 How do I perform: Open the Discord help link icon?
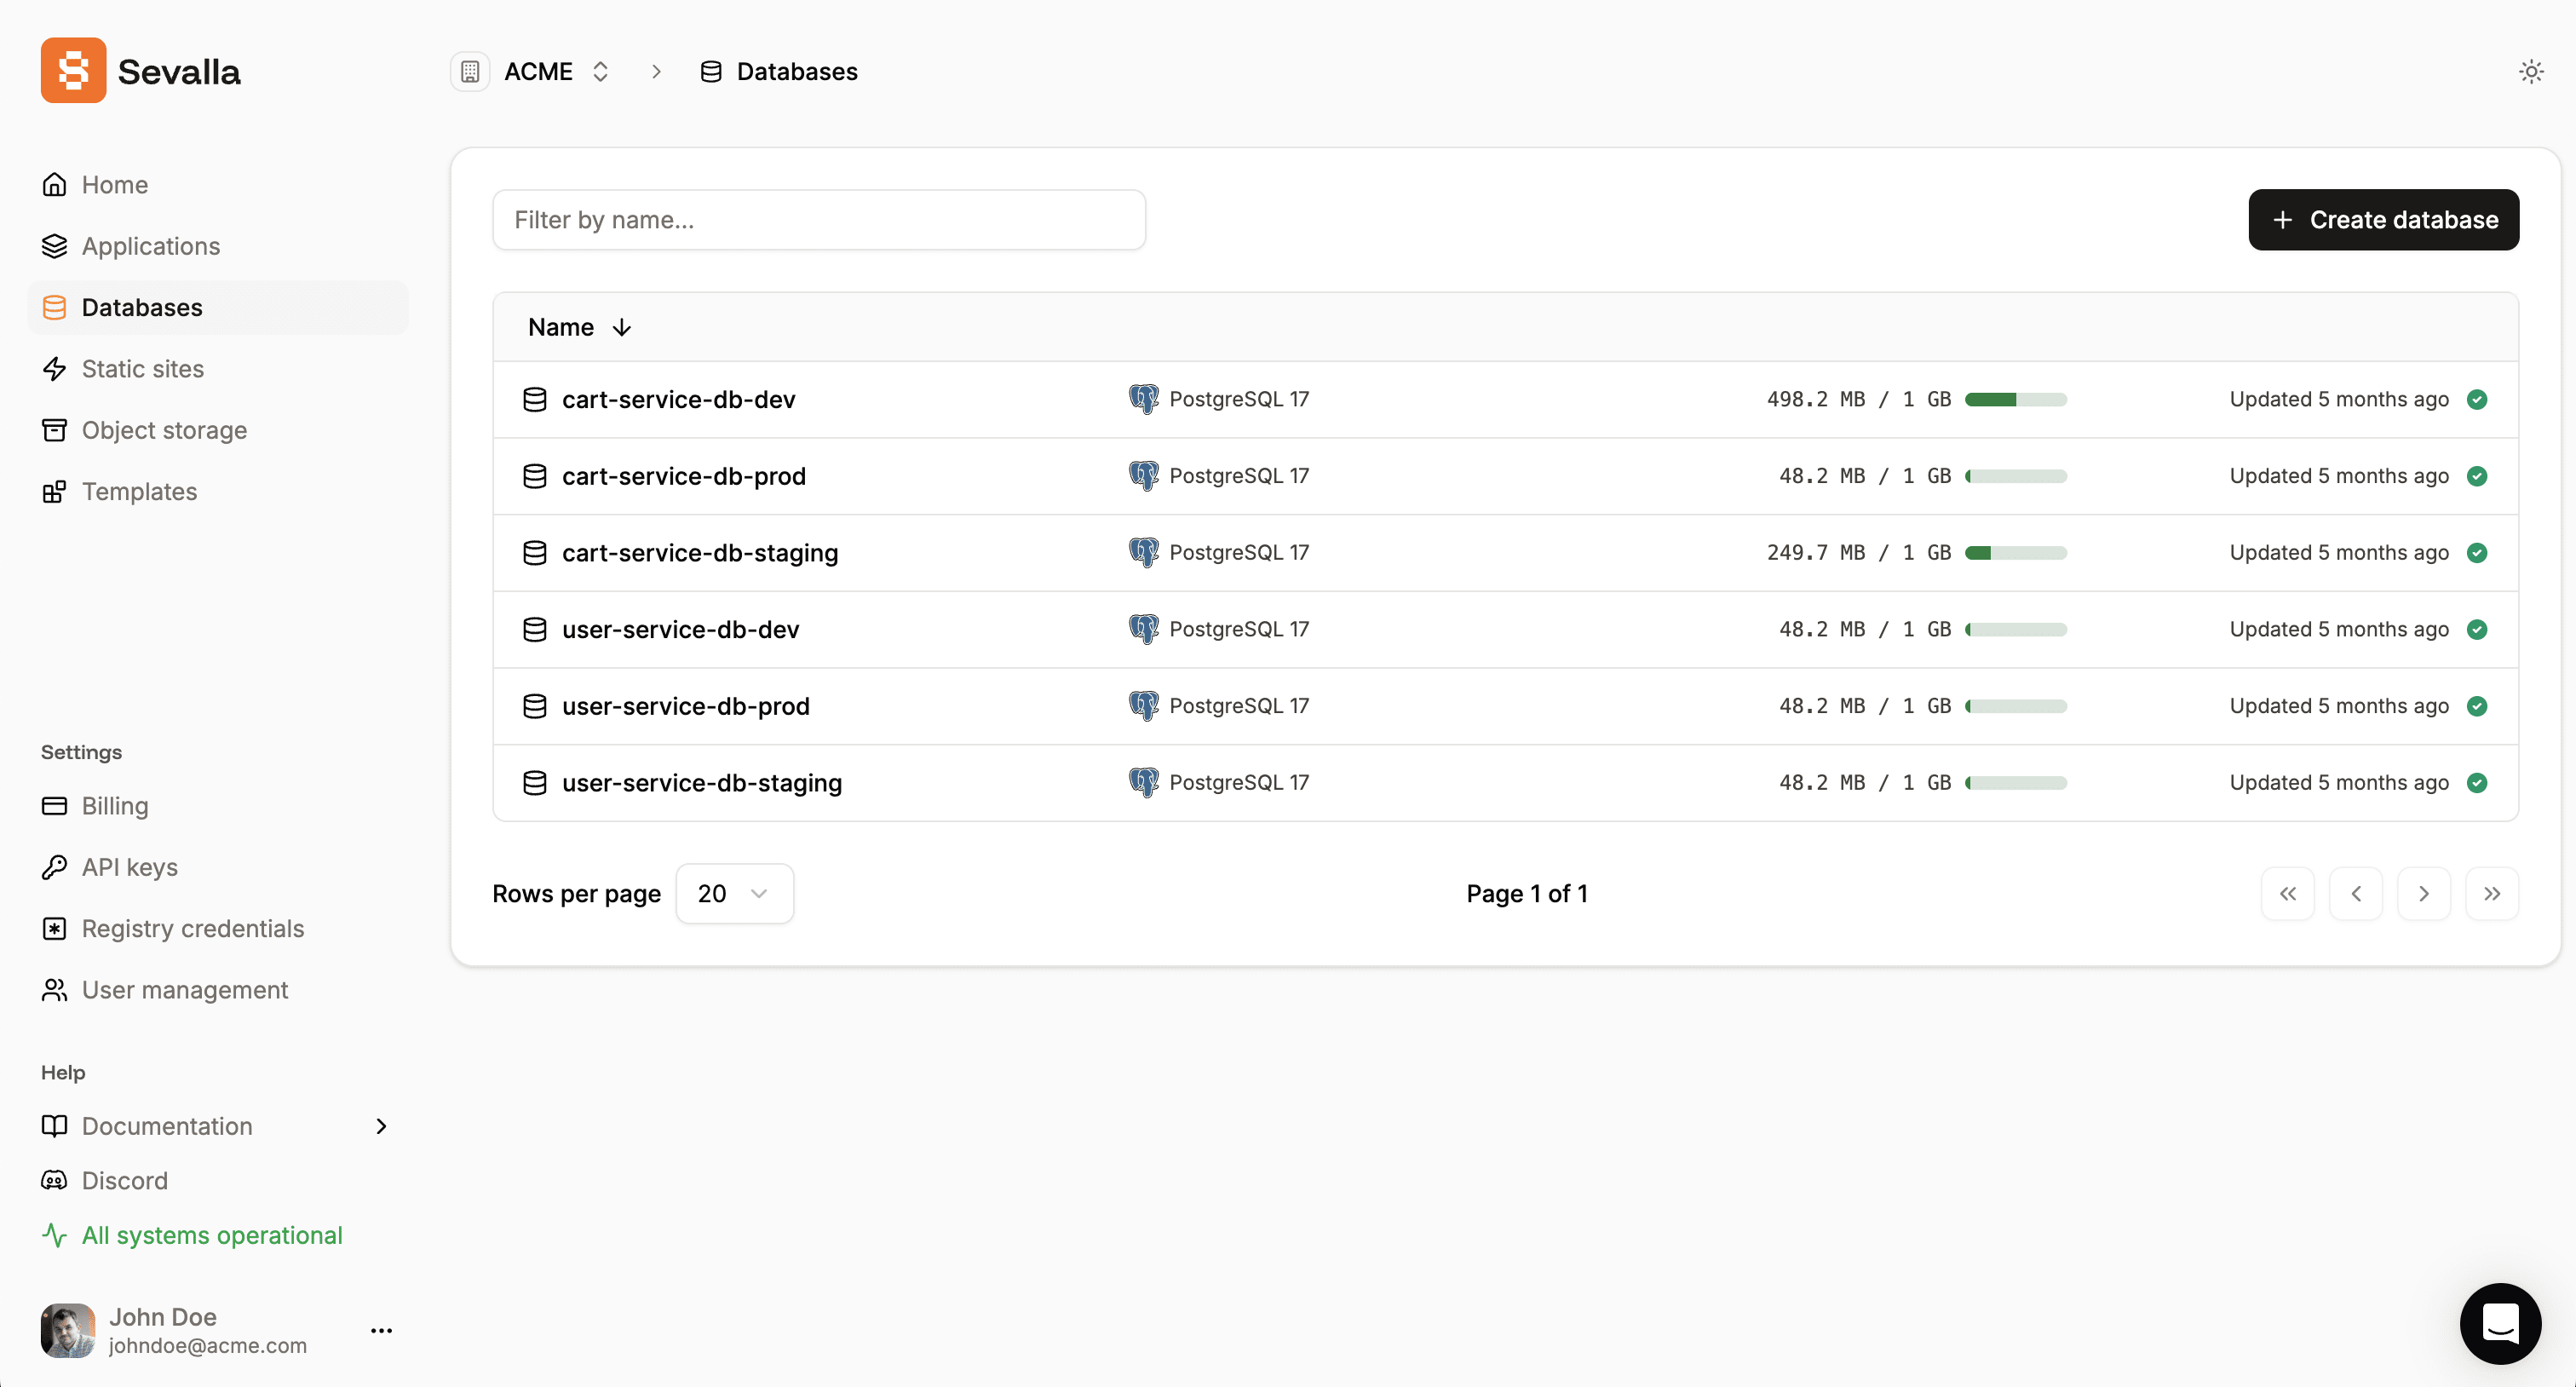click(55, 1180)
